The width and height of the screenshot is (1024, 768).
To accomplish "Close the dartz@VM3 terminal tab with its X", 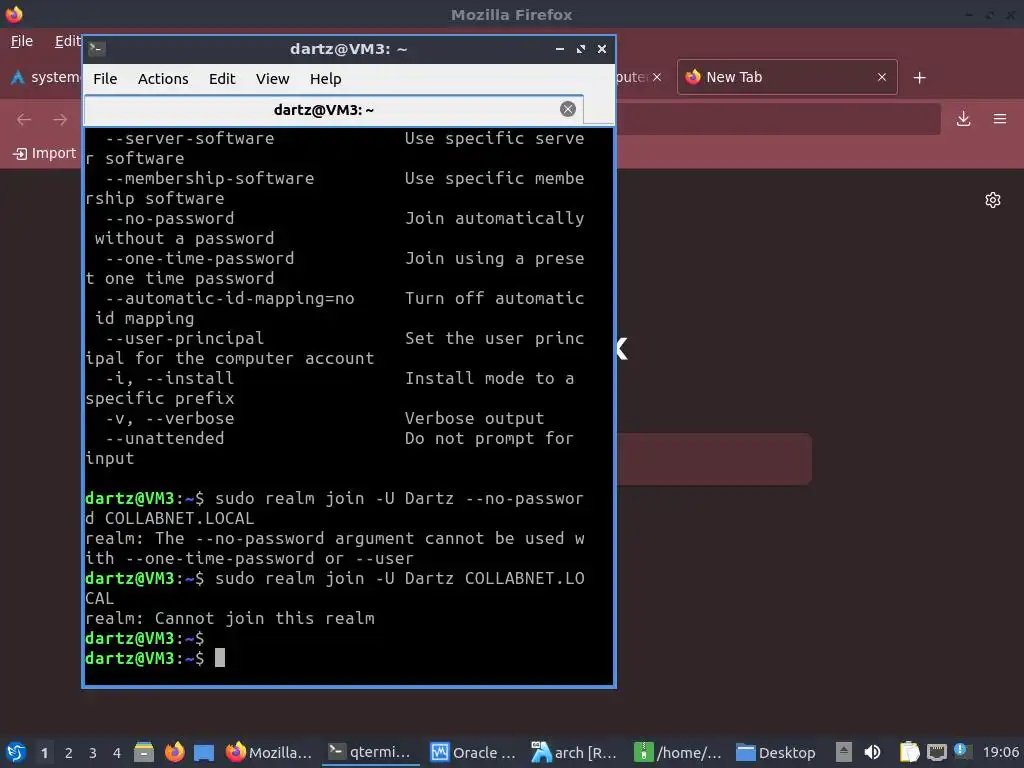I will point(568,109).
